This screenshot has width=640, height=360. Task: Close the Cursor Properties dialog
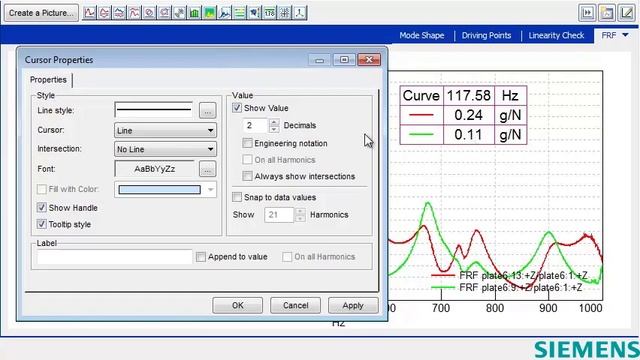tap(369, 60)
